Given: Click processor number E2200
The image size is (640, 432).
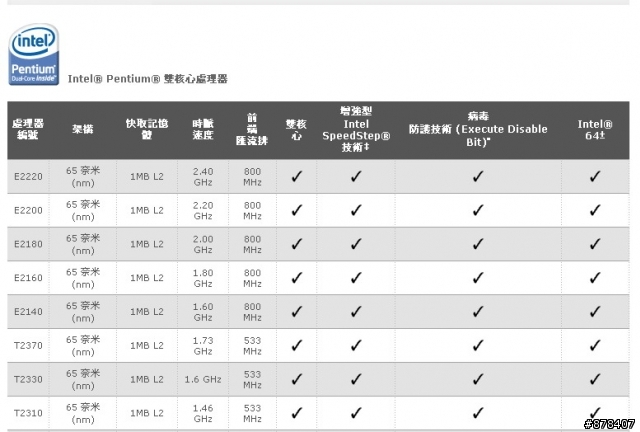Looking at the screenshot, I should (x=28, y=210).
